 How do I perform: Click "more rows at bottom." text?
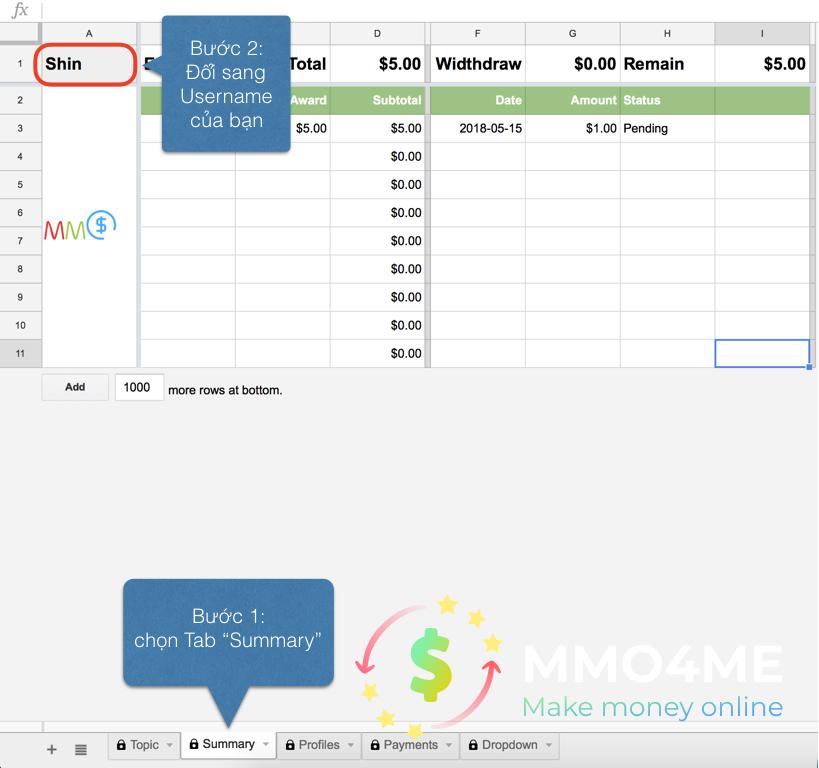tap(225, 390)
